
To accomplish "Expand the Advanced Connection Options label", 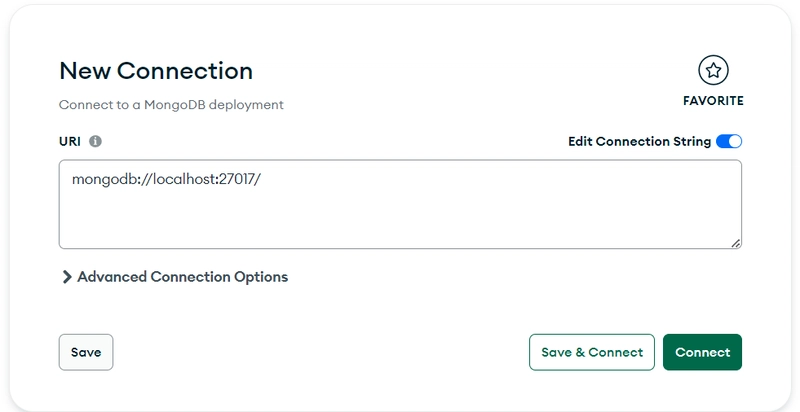I will pyautogui.click(x=182, y=277).
